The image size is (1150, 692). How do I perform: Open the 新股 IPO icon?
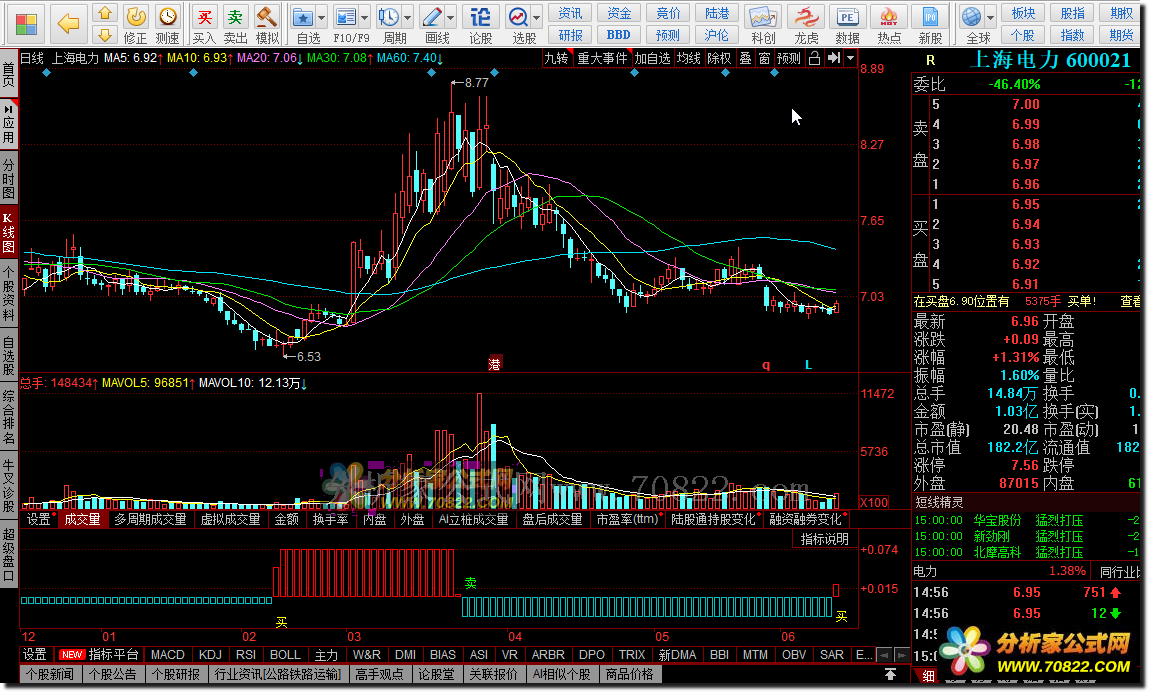[x=930, y=16]
